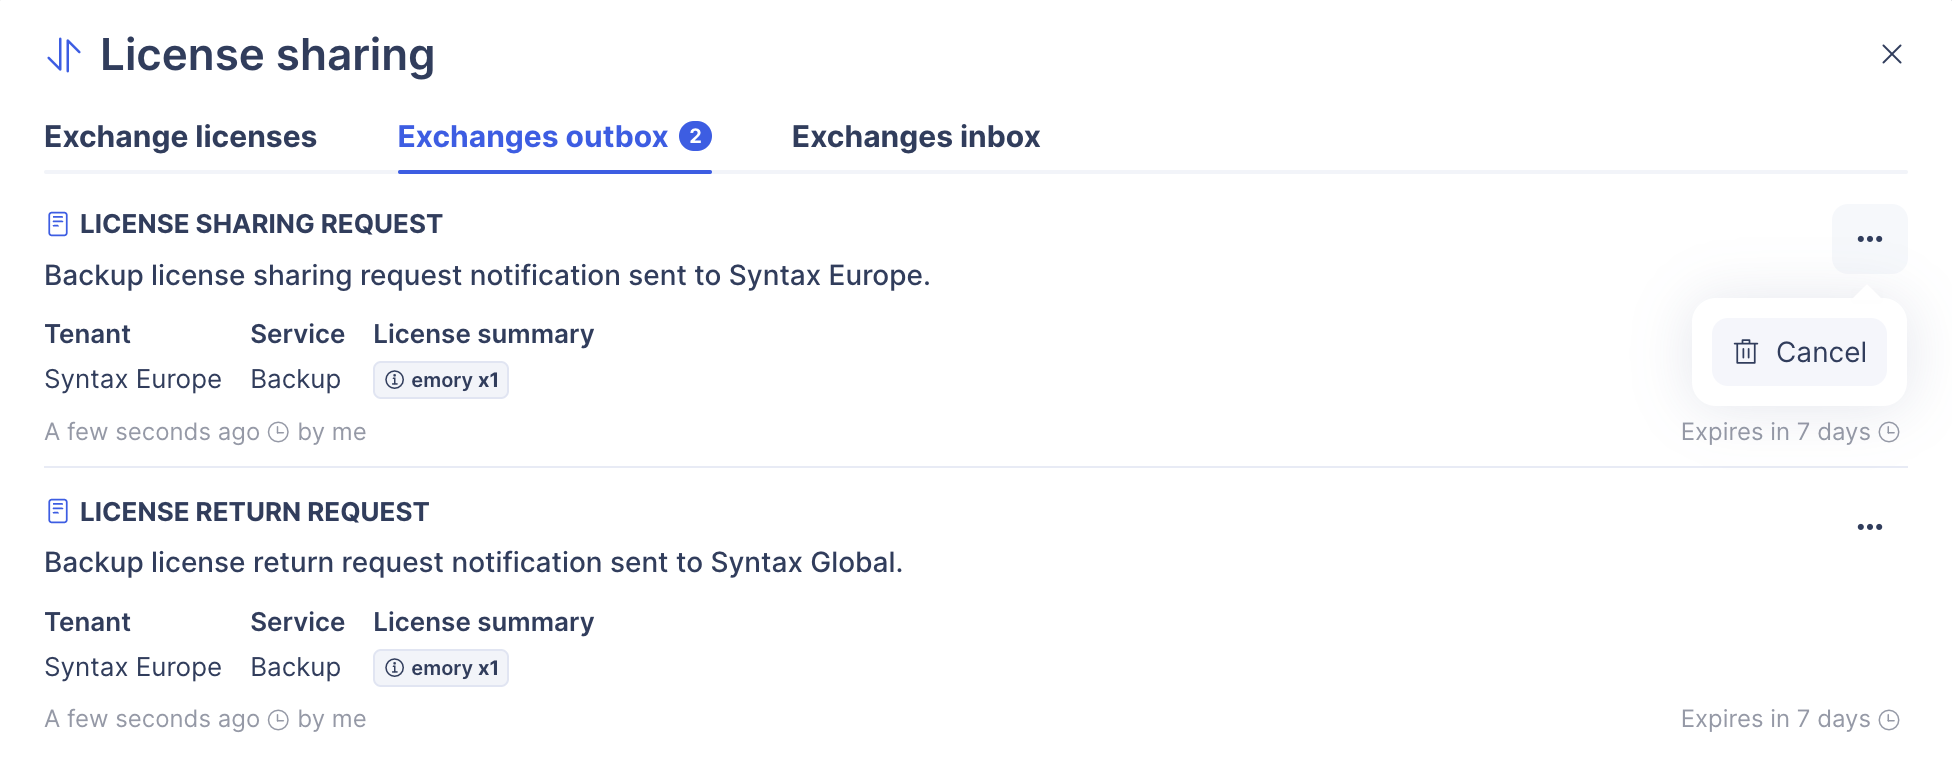Click clock icon next to second Expires in 7 days
Viewport: 1952px width, 770px height.
(1889, 720)
